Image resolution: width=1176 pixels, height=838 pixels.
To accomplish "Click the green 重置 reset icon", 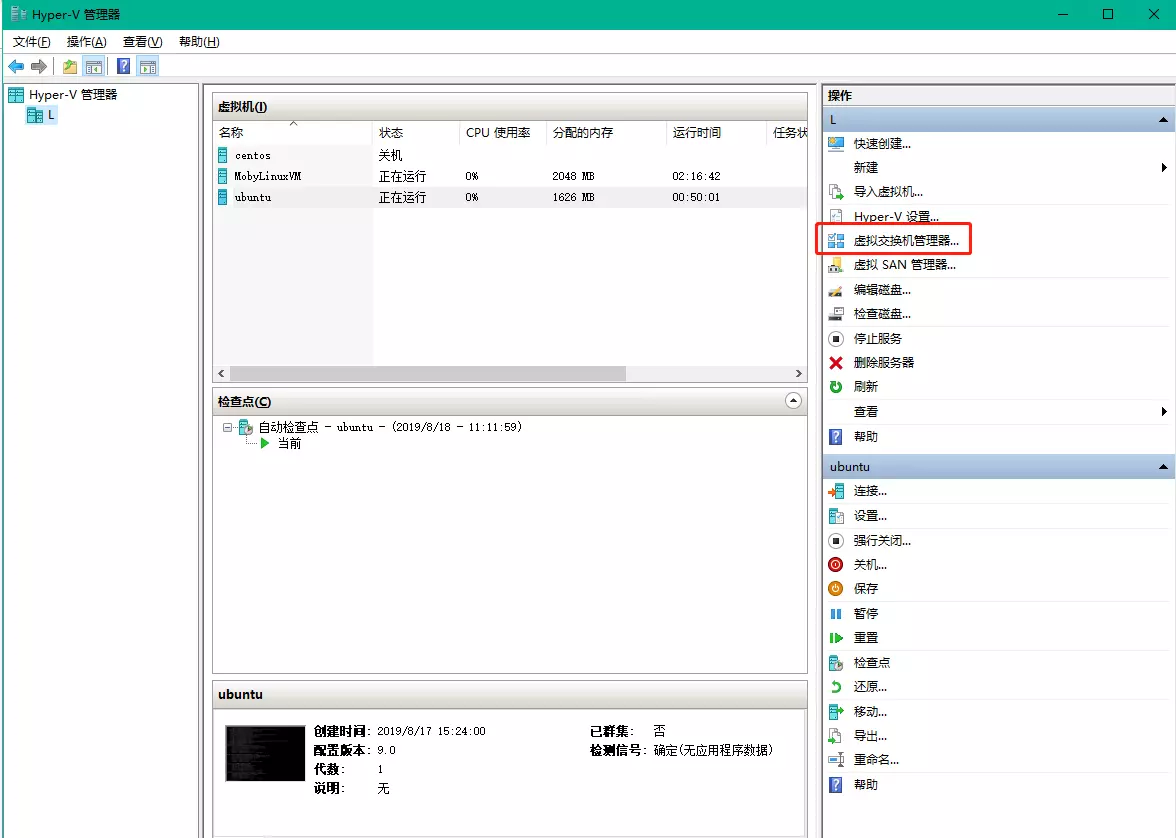I will 836,638.
